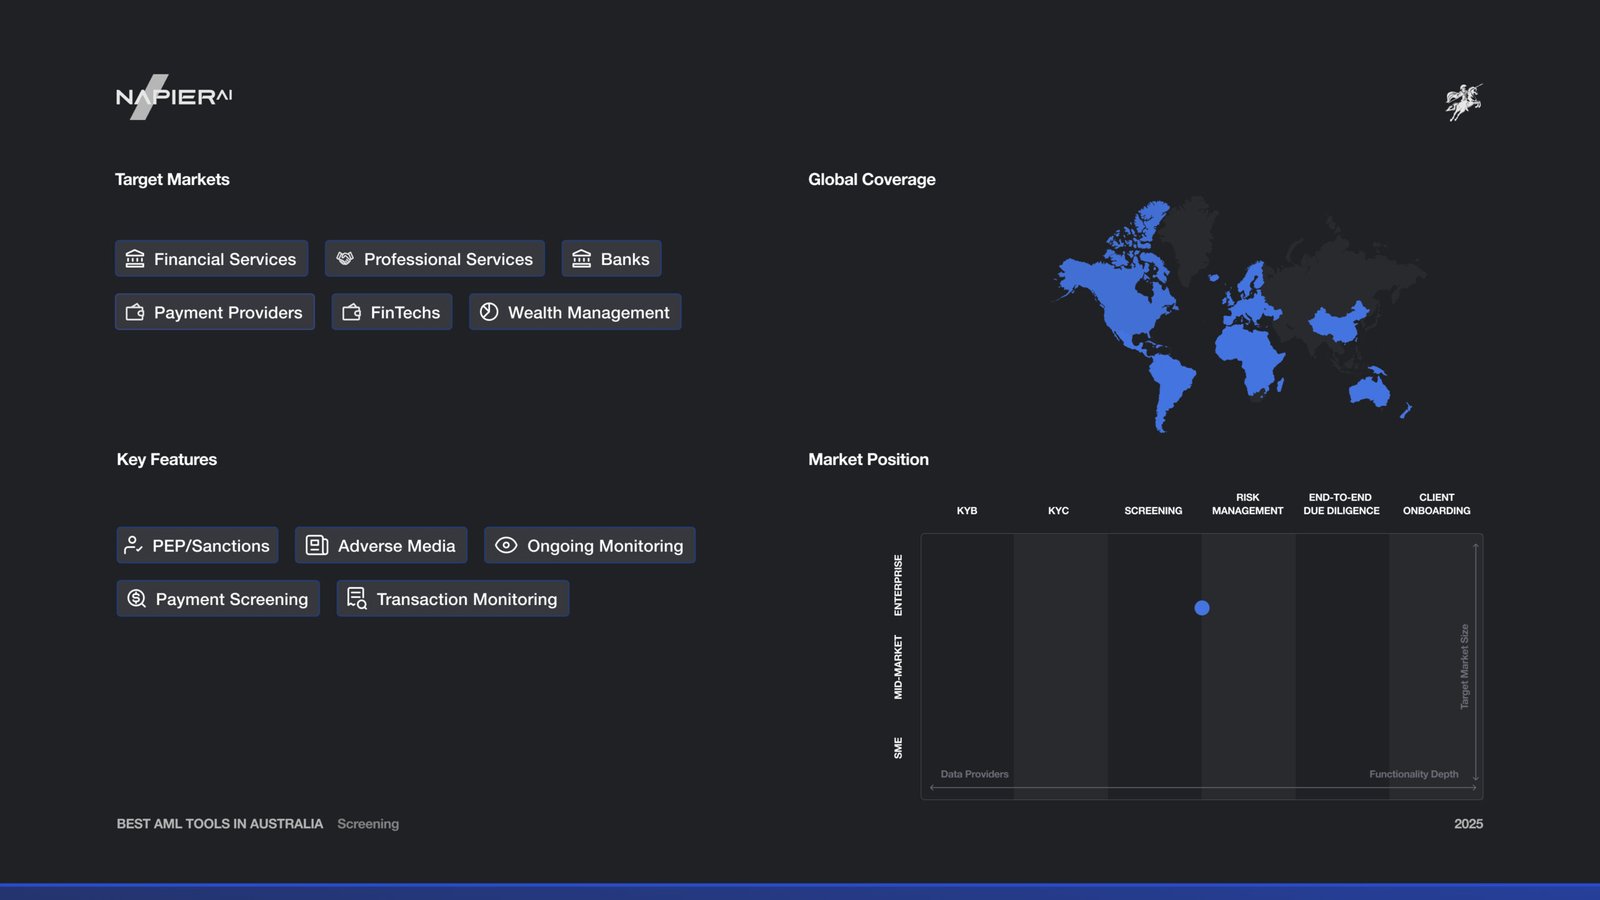Click the wallet icon beside FinTechs
This screenshot has width=1600, height=900.
(x=352, y=312)
